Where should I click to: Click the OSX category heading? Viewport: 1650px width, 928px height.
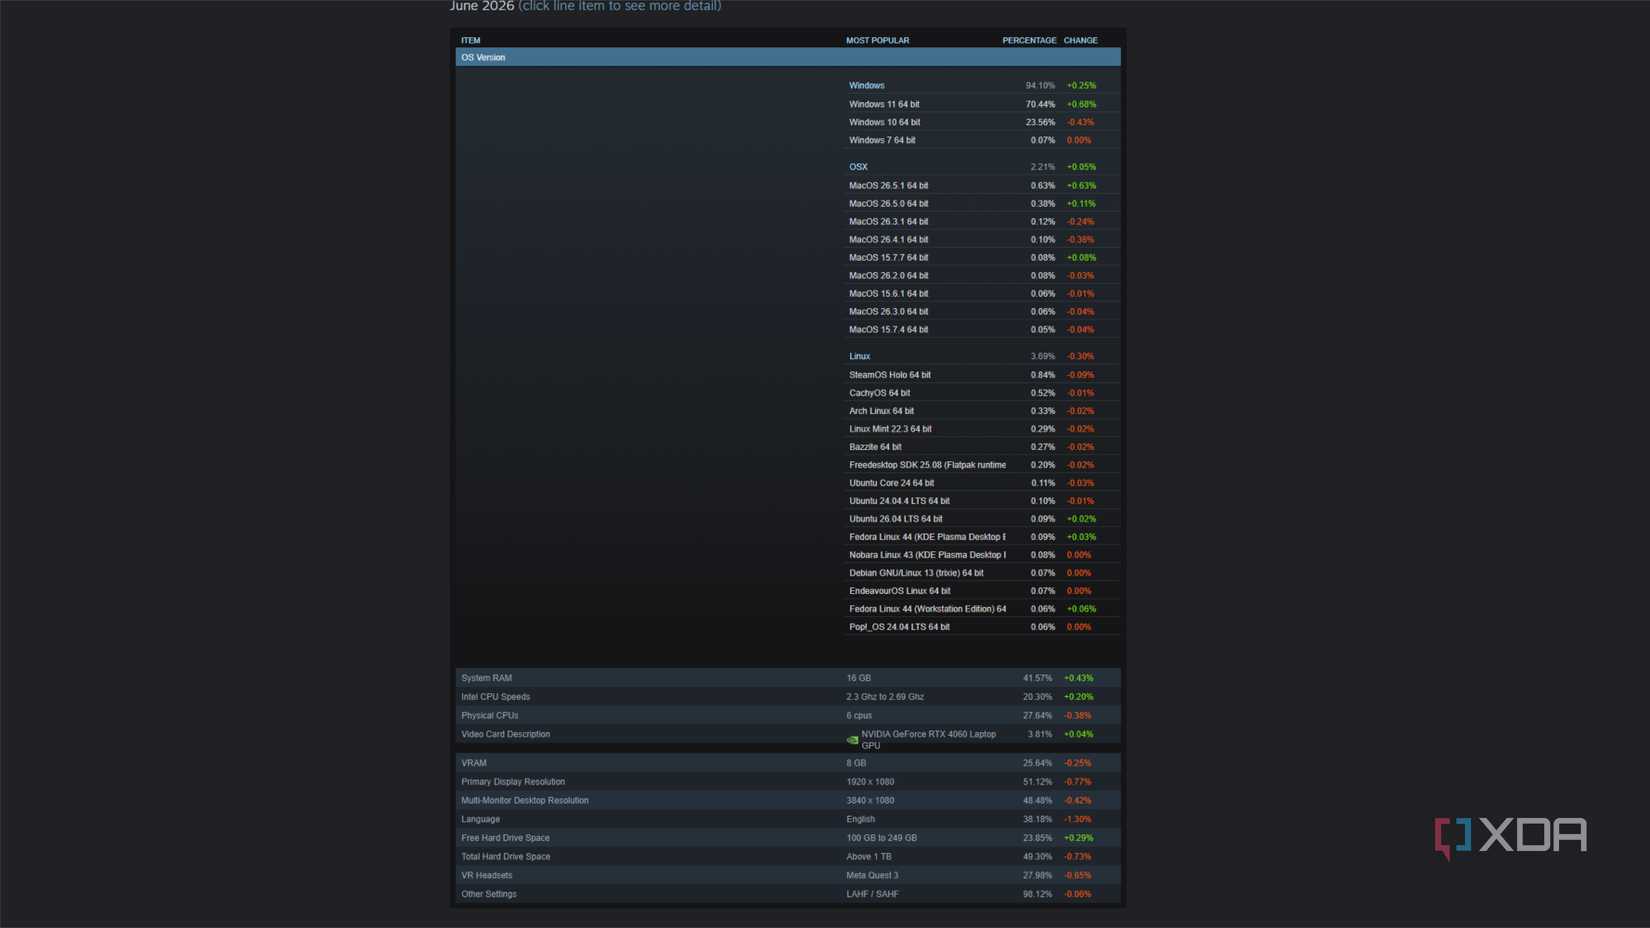[x=858, y=167]
